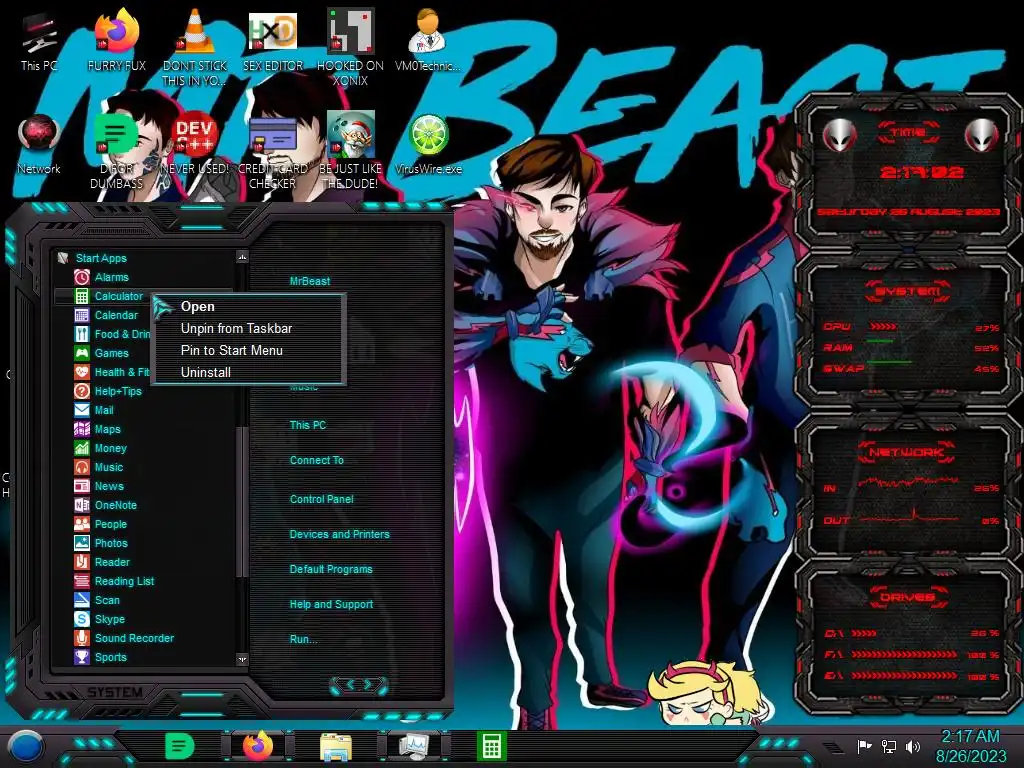Open Control Panel from start menu

coord(321,499)
